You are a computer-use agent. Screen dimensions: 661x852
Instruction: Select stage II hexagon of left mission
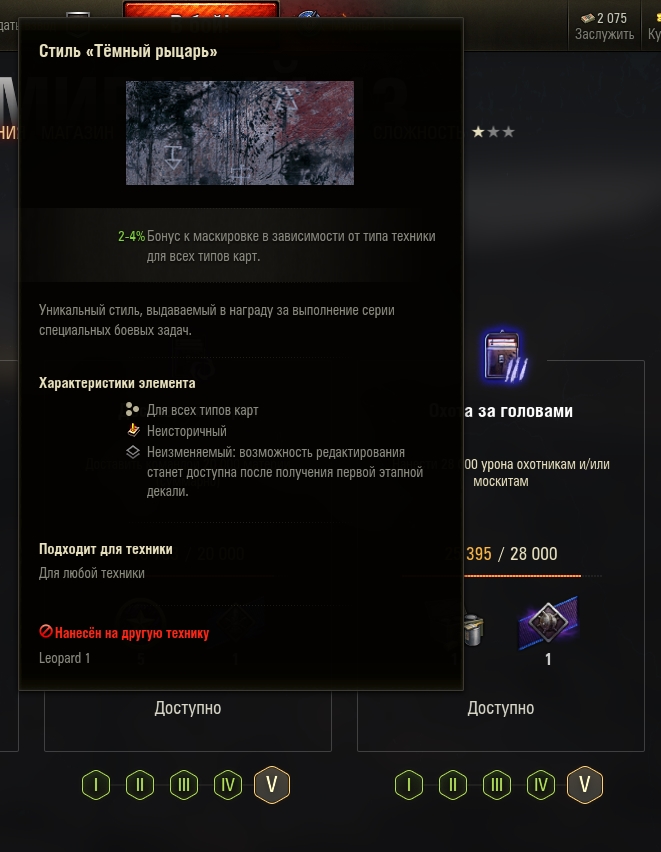[140, 785]
